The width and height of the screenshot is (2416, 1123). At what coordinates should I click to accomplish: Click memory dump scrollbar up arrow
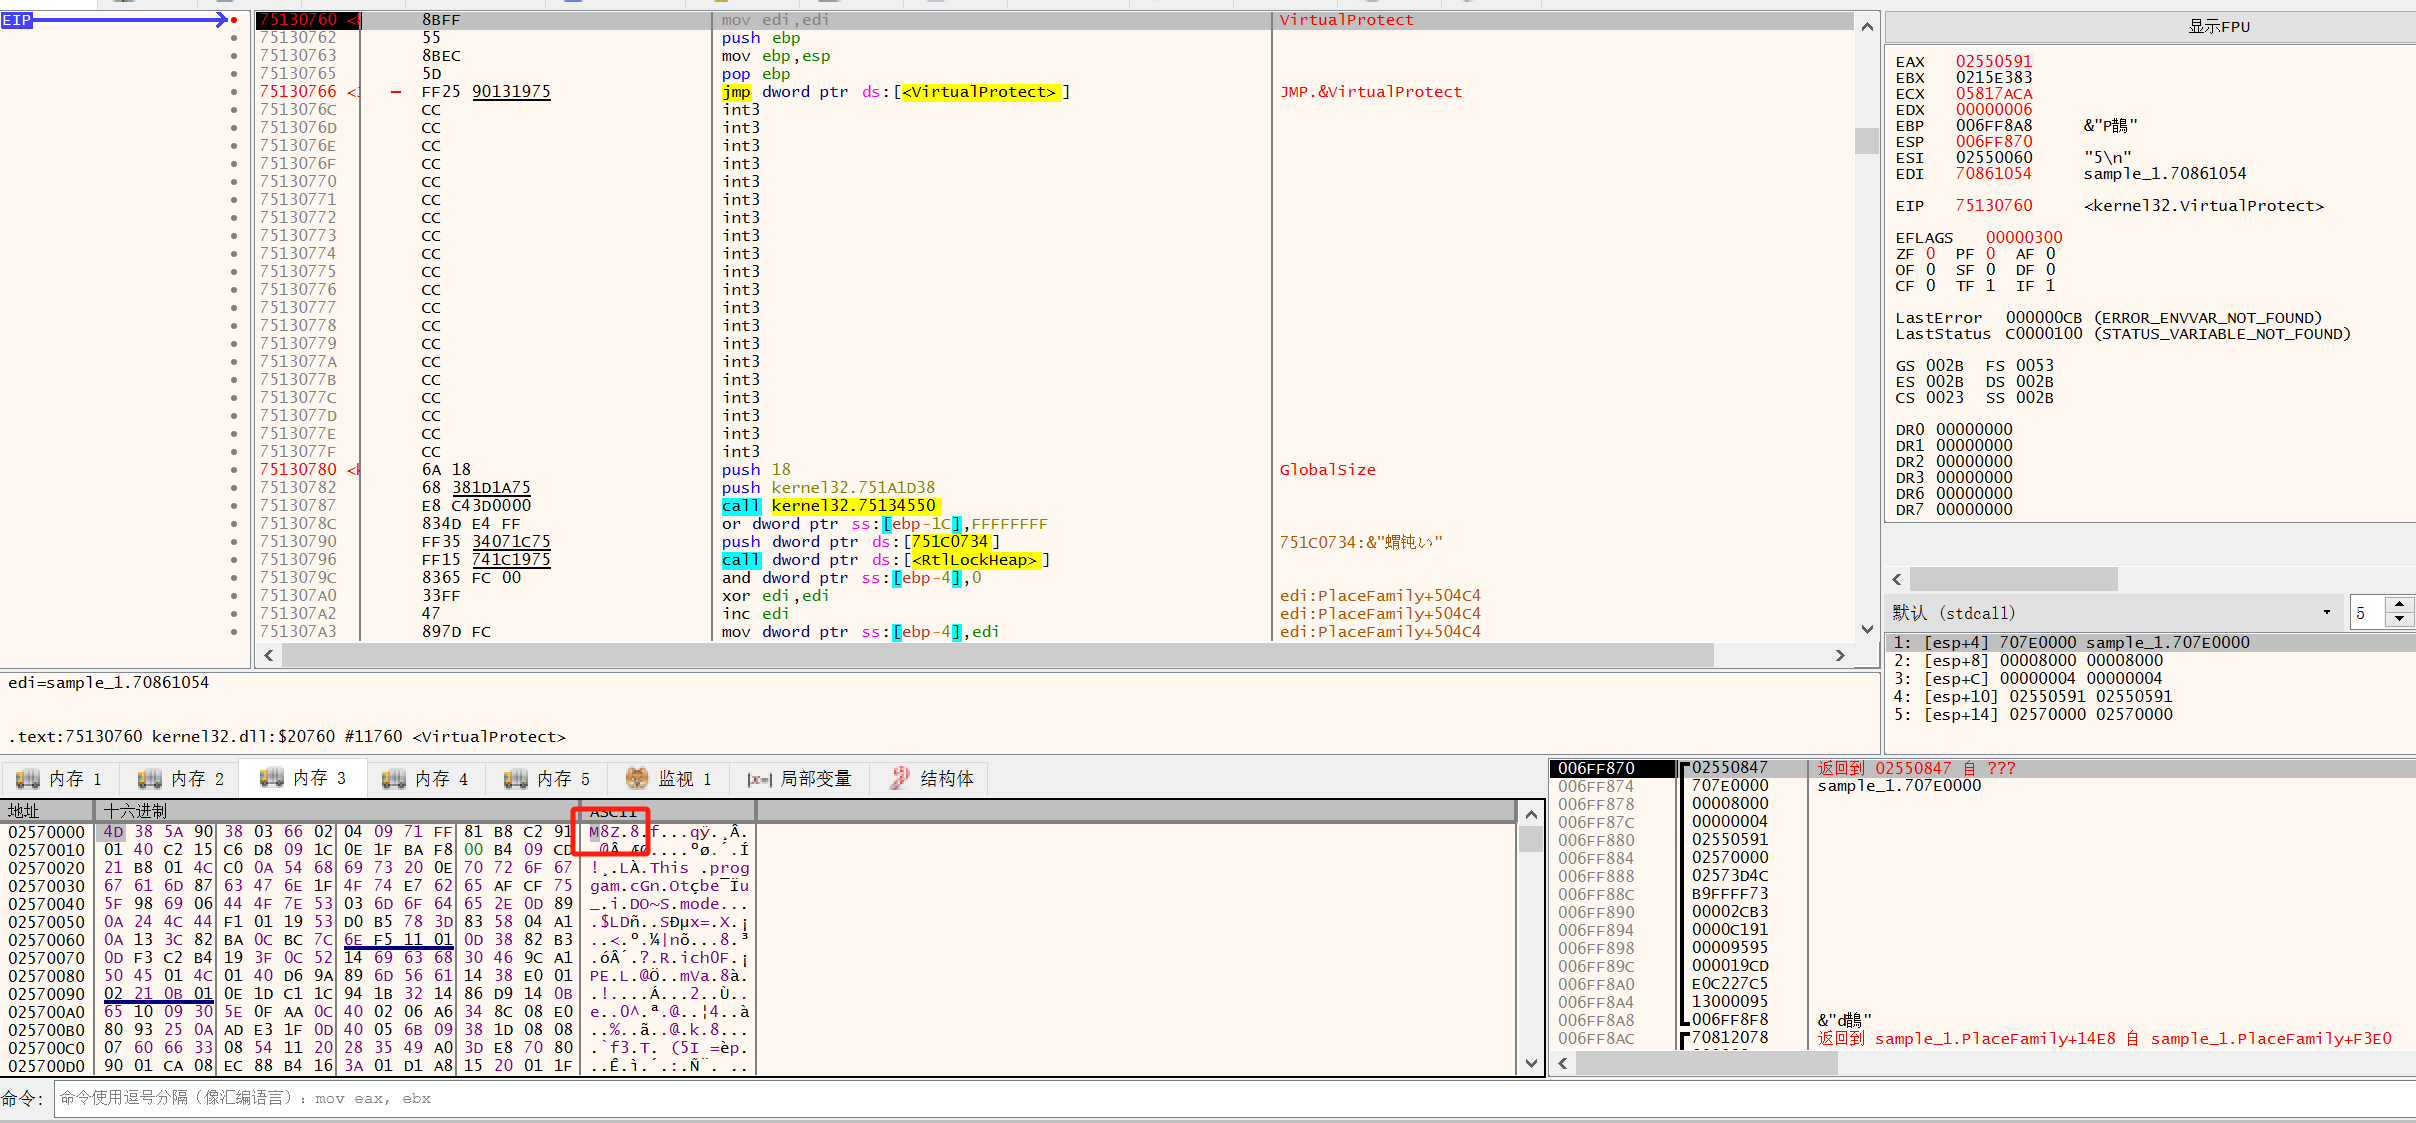(x=1531, y=815)
